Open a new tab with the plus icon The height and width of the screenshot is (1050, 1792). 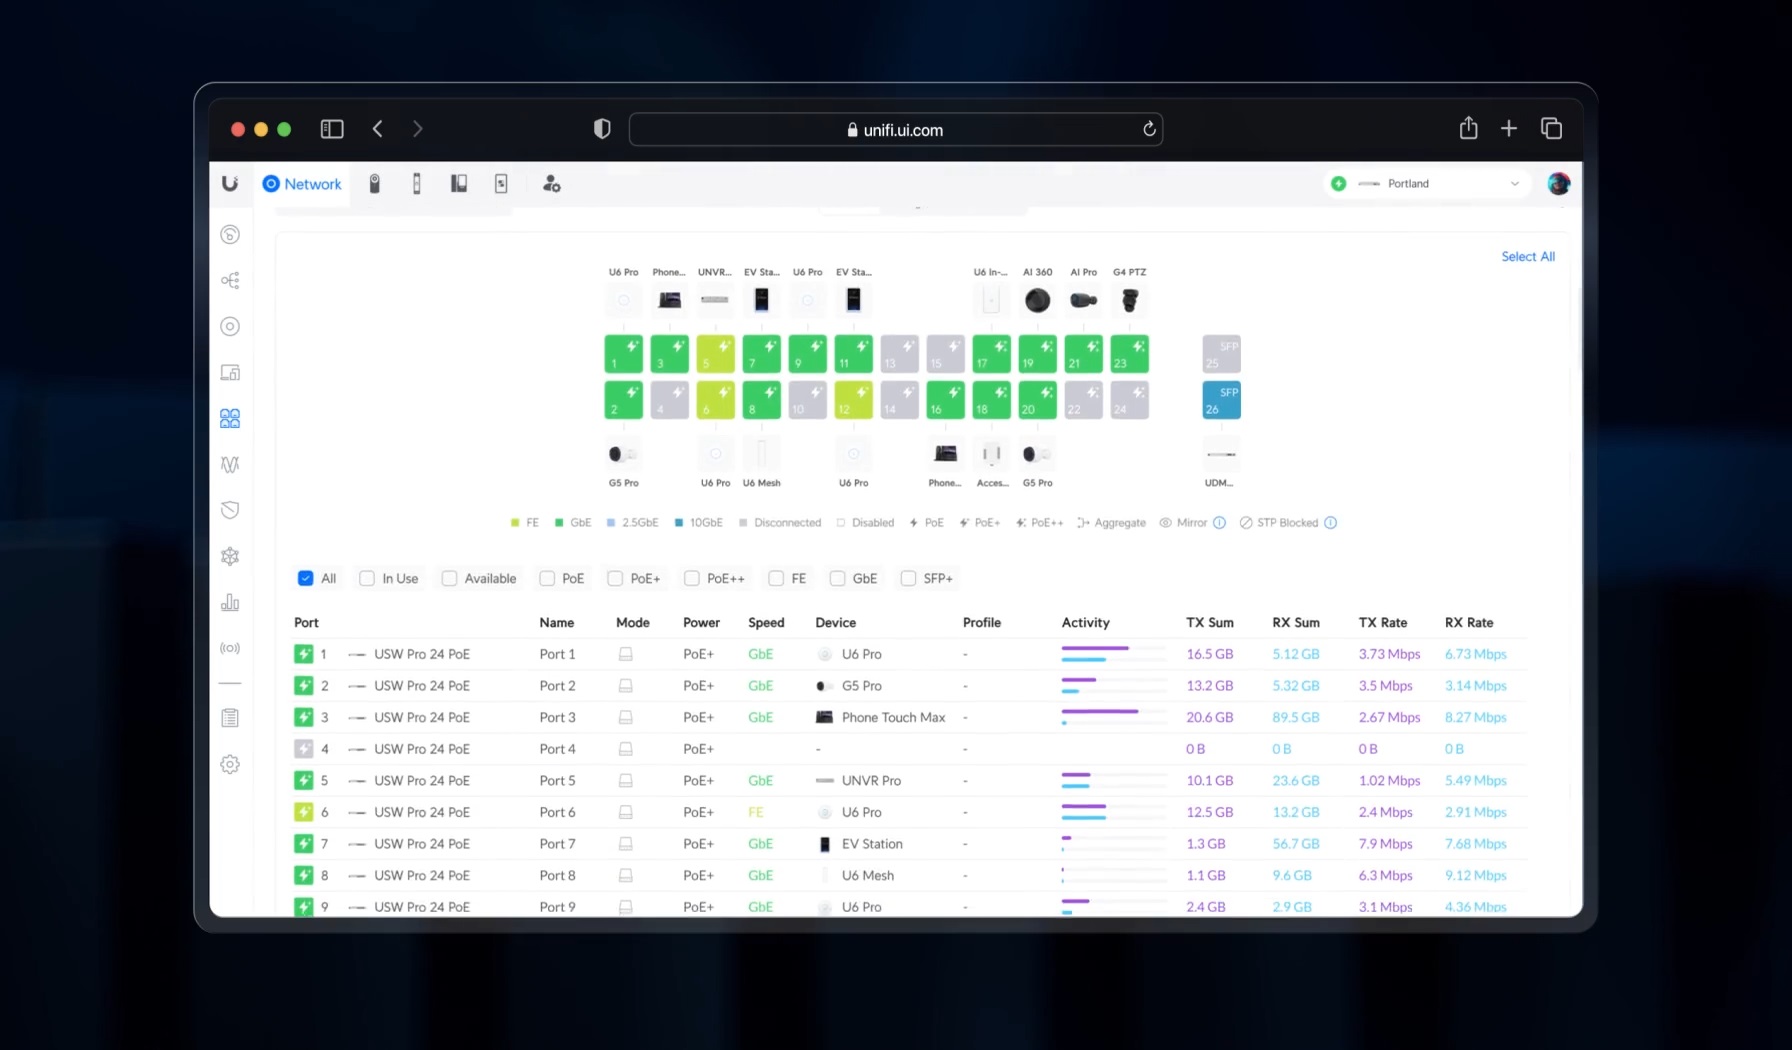tap(1509, 128)
